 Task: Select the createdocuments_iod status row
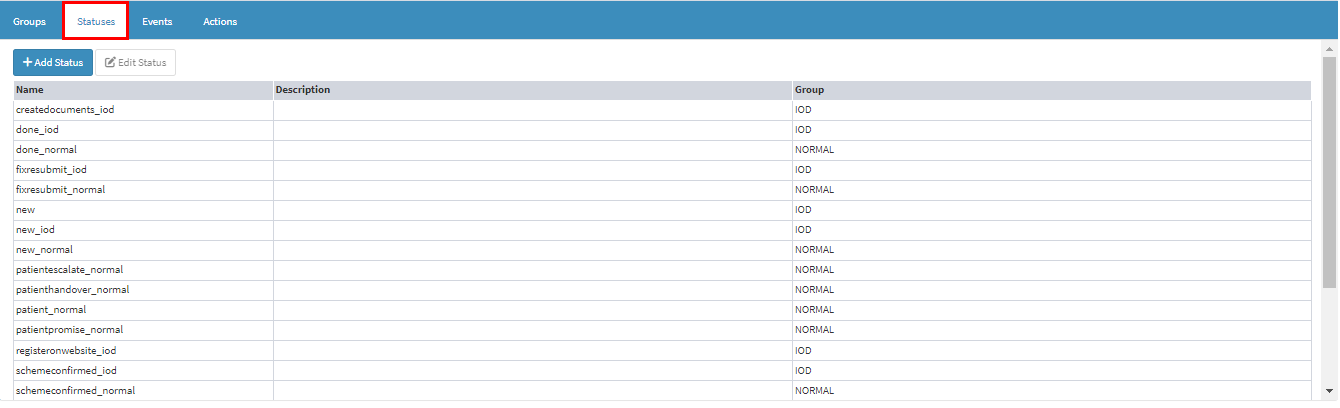65,110
